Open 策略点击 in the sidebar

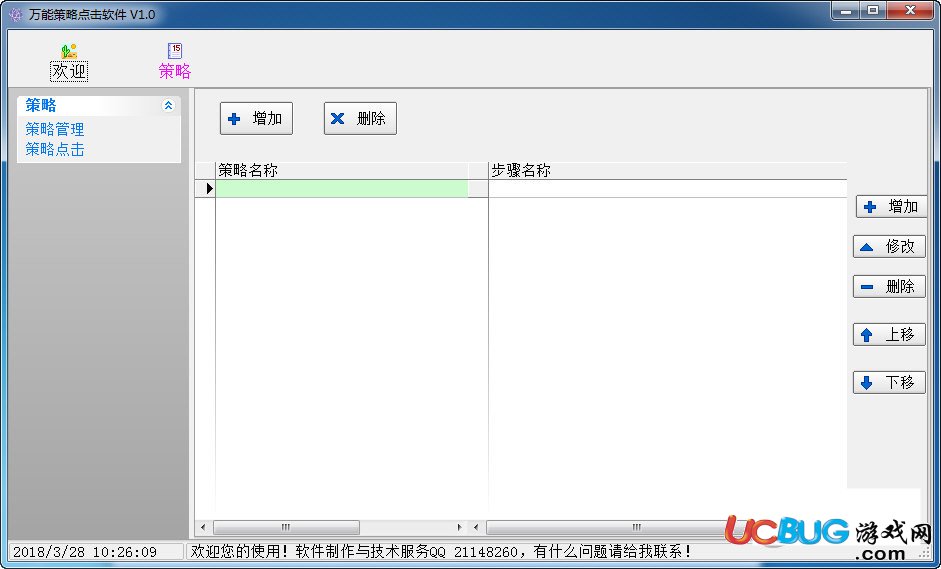[55, 149]
